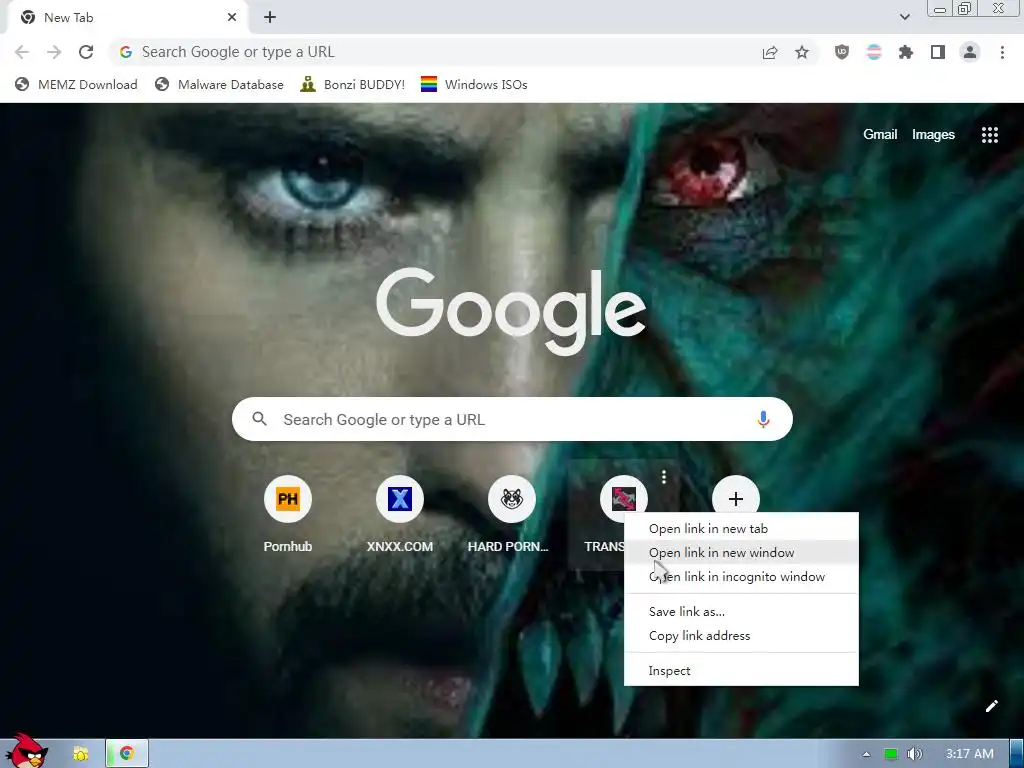Click the Google logo
The image size is (1024, 768).
[x=511, y=311]
